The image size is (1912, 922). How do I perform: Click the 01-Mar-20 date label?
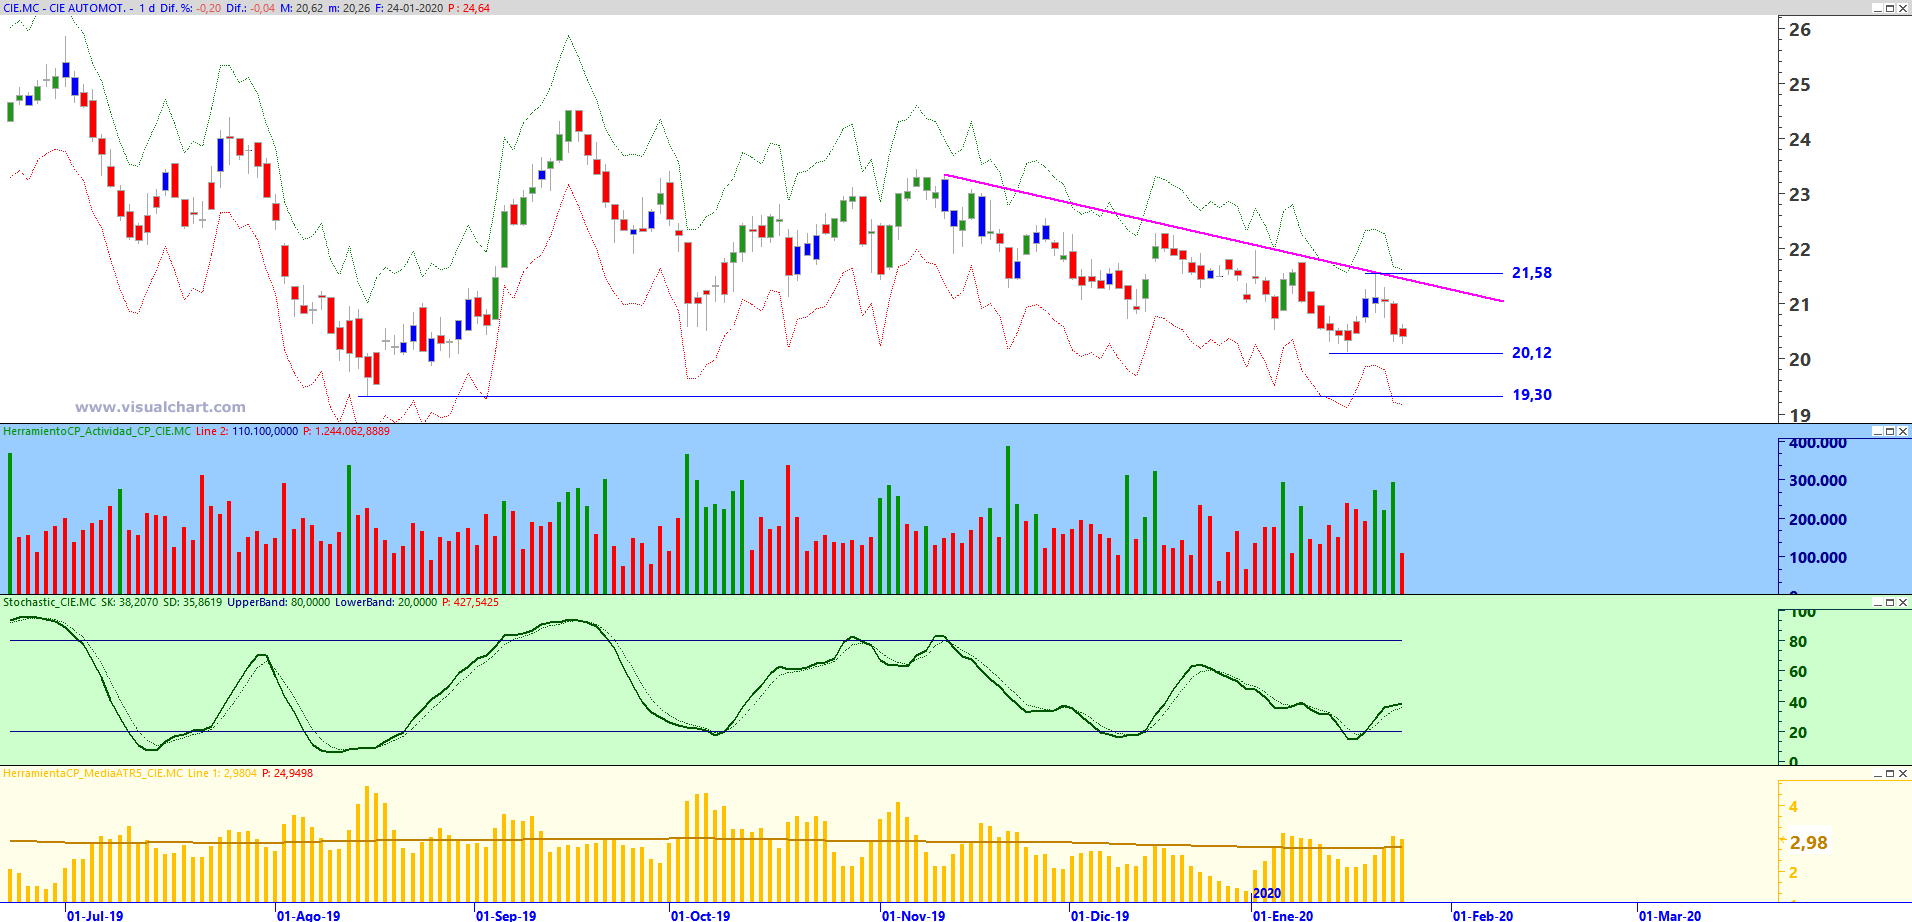(1670, 915)
